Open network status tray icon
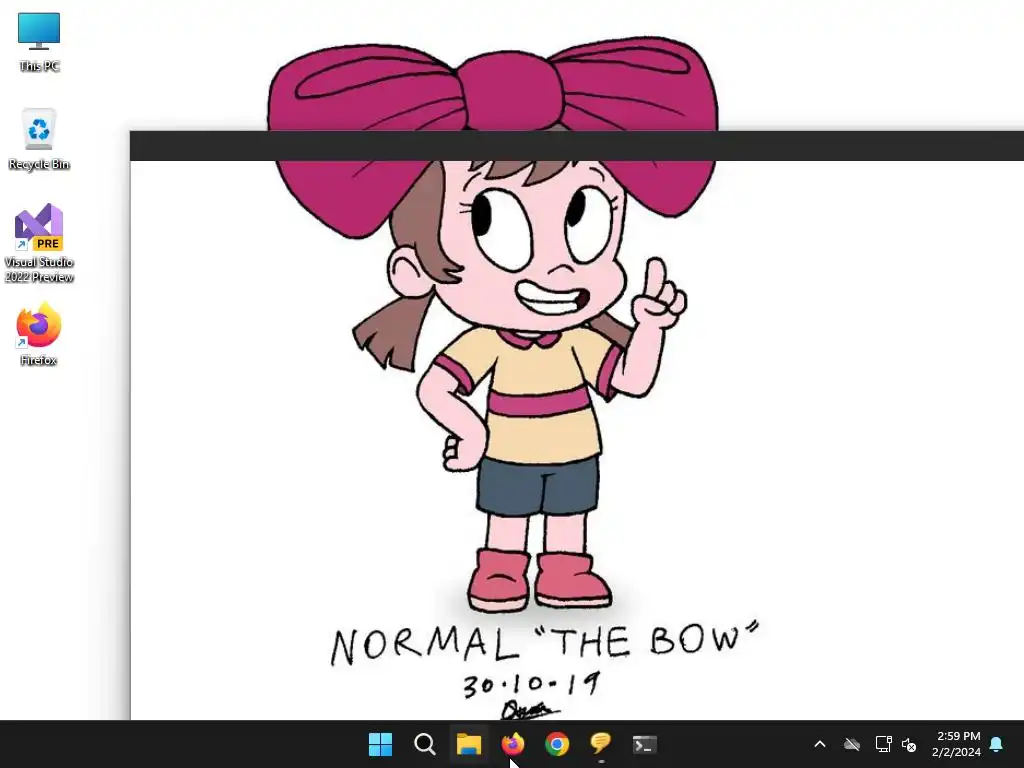The height and width of the screenshot is (768, 1024). (883, 744)
